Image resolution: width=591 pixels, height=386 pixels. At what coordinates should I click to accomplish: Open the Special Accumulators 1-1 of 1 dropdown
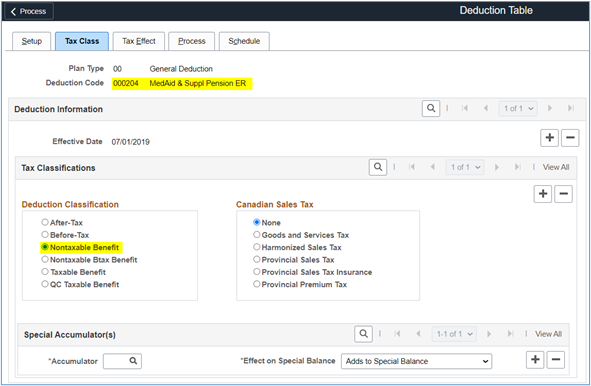[x=454, y=334]
